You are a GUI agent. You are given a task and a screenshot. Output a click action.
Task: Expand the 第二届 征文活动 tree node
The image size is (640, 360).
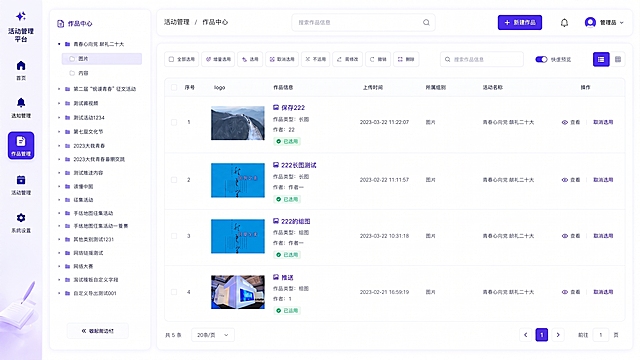pos(59,89)
